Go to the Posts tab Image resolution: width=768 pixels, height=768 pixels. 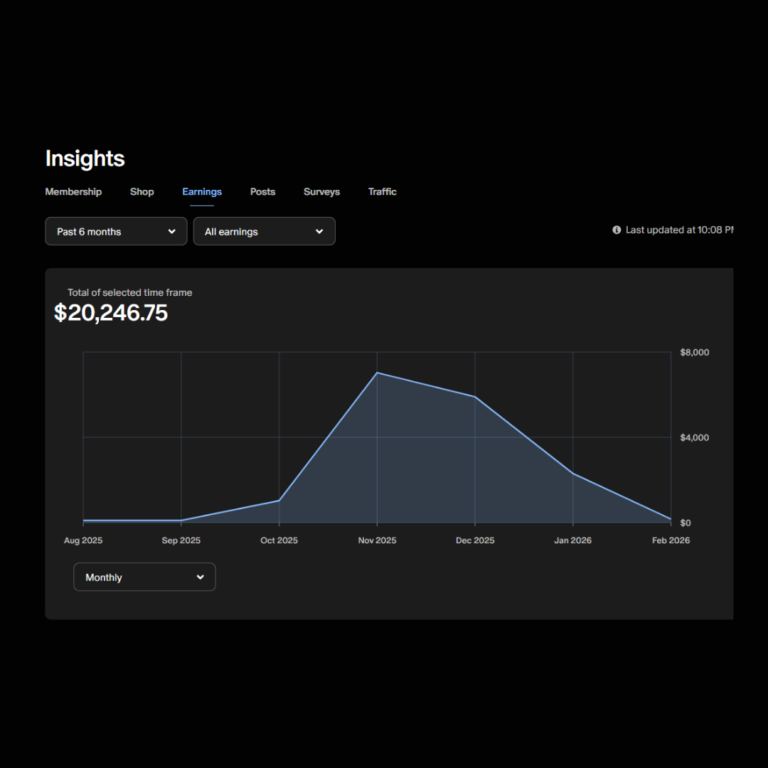coord(263,192)
